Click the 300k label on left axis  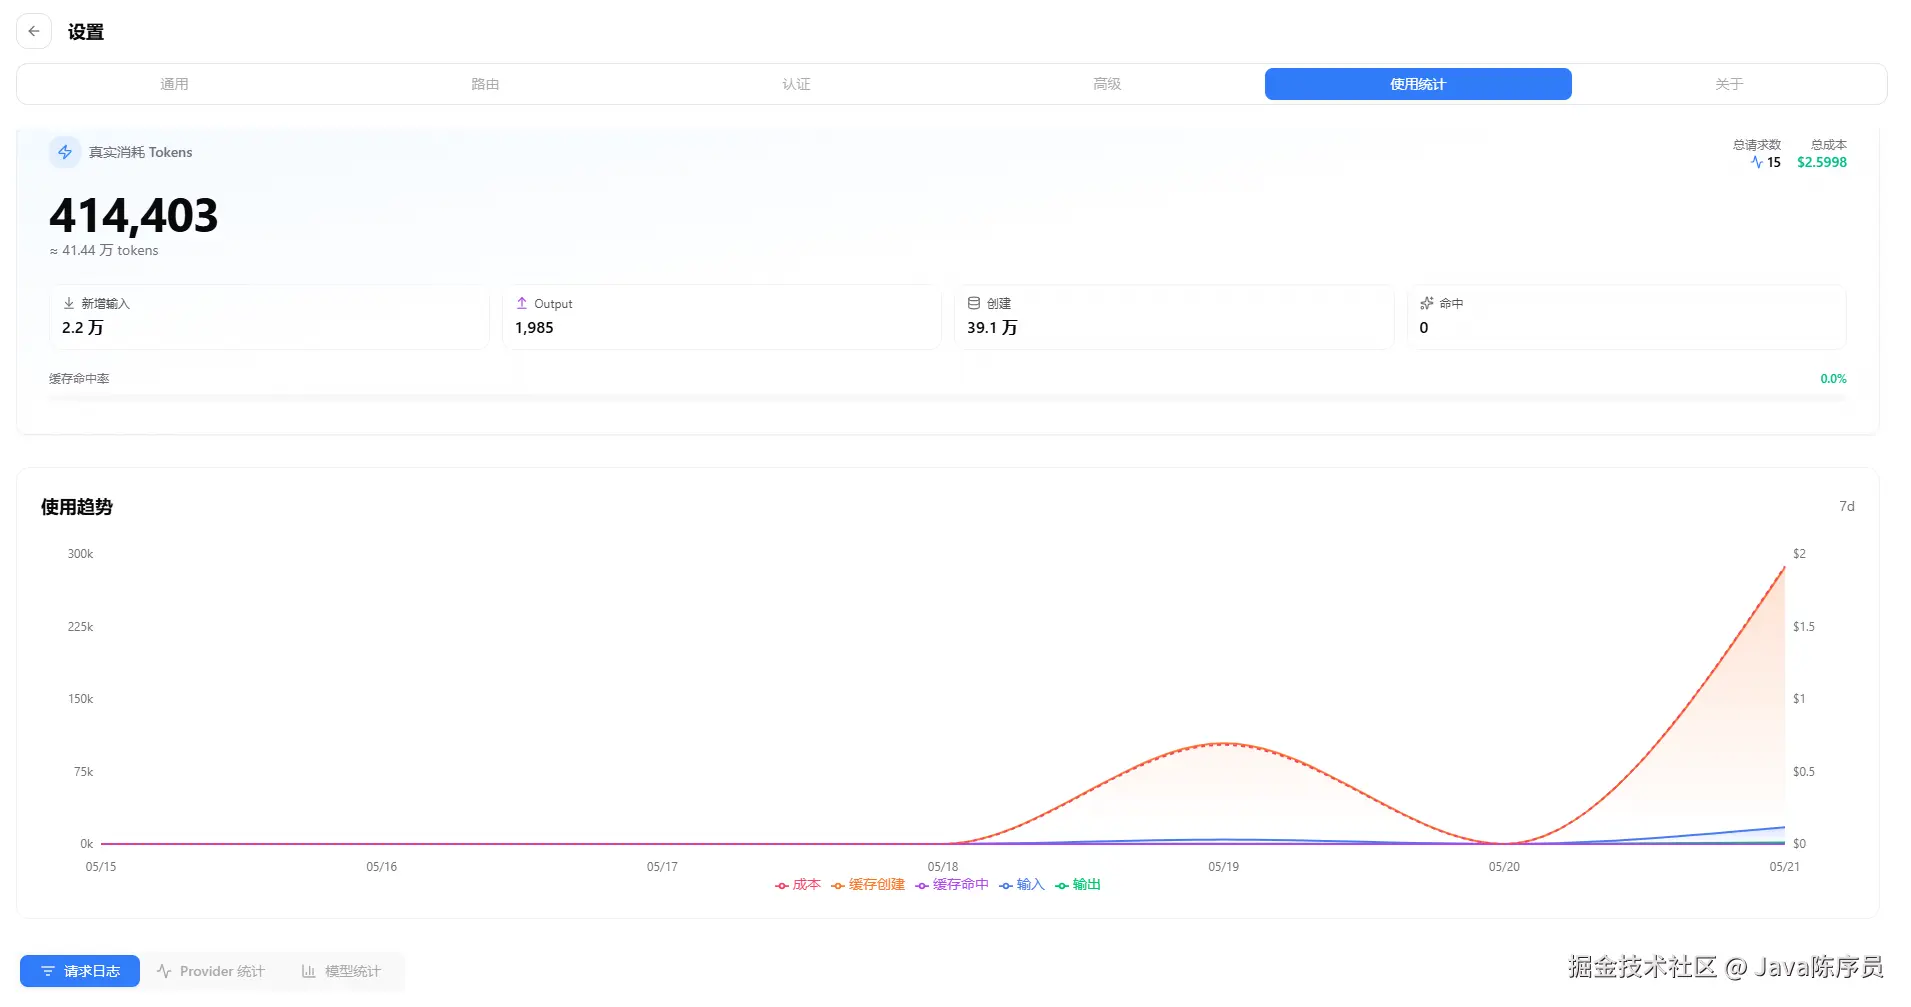coord(80,554)
